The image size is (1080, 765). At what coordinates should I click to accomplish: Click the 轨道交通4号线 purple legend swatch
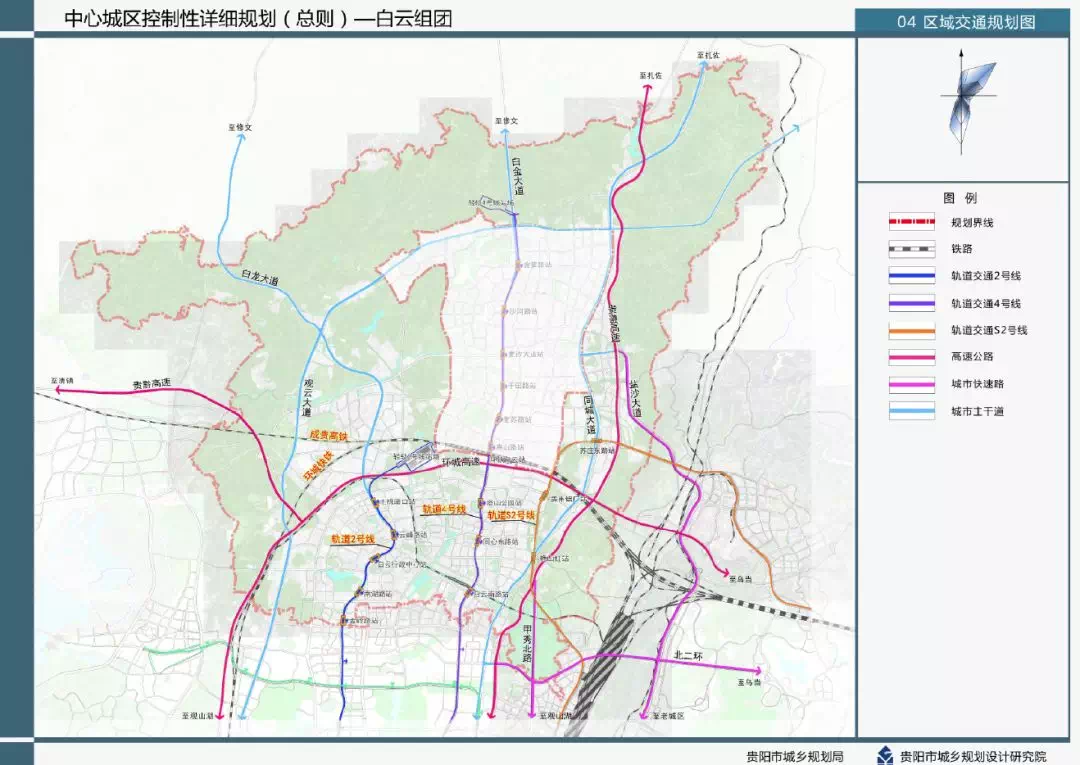pyautogui.click(x=911, y=303)
